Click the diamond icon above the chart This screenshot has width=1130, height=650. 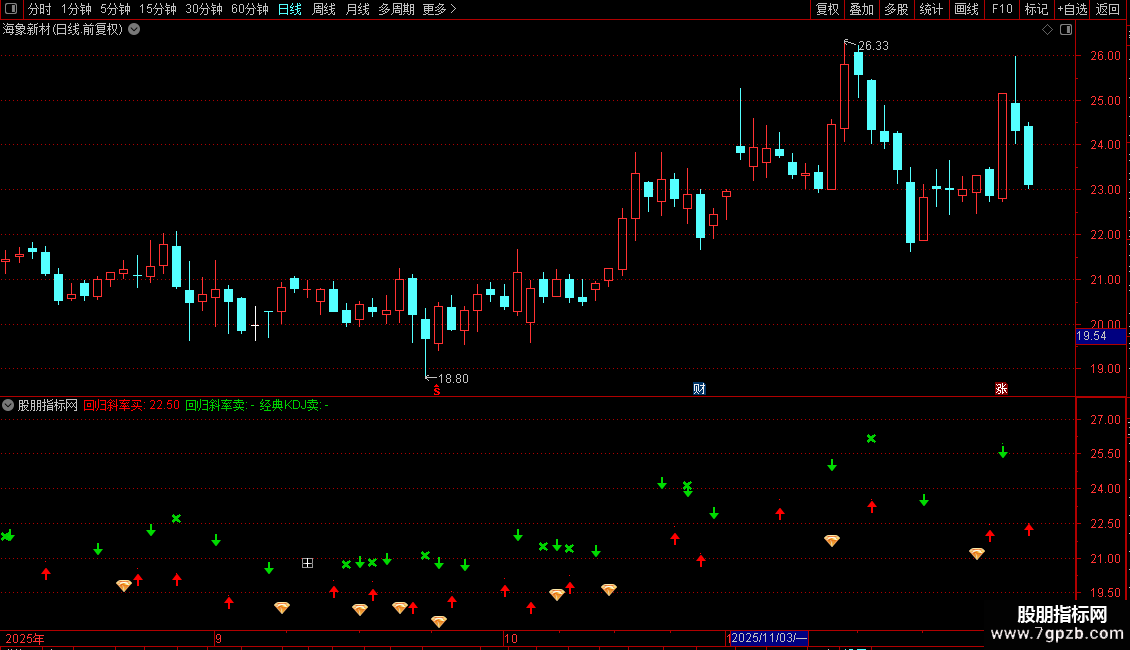pyautogui.click(x=1048, y=30)
